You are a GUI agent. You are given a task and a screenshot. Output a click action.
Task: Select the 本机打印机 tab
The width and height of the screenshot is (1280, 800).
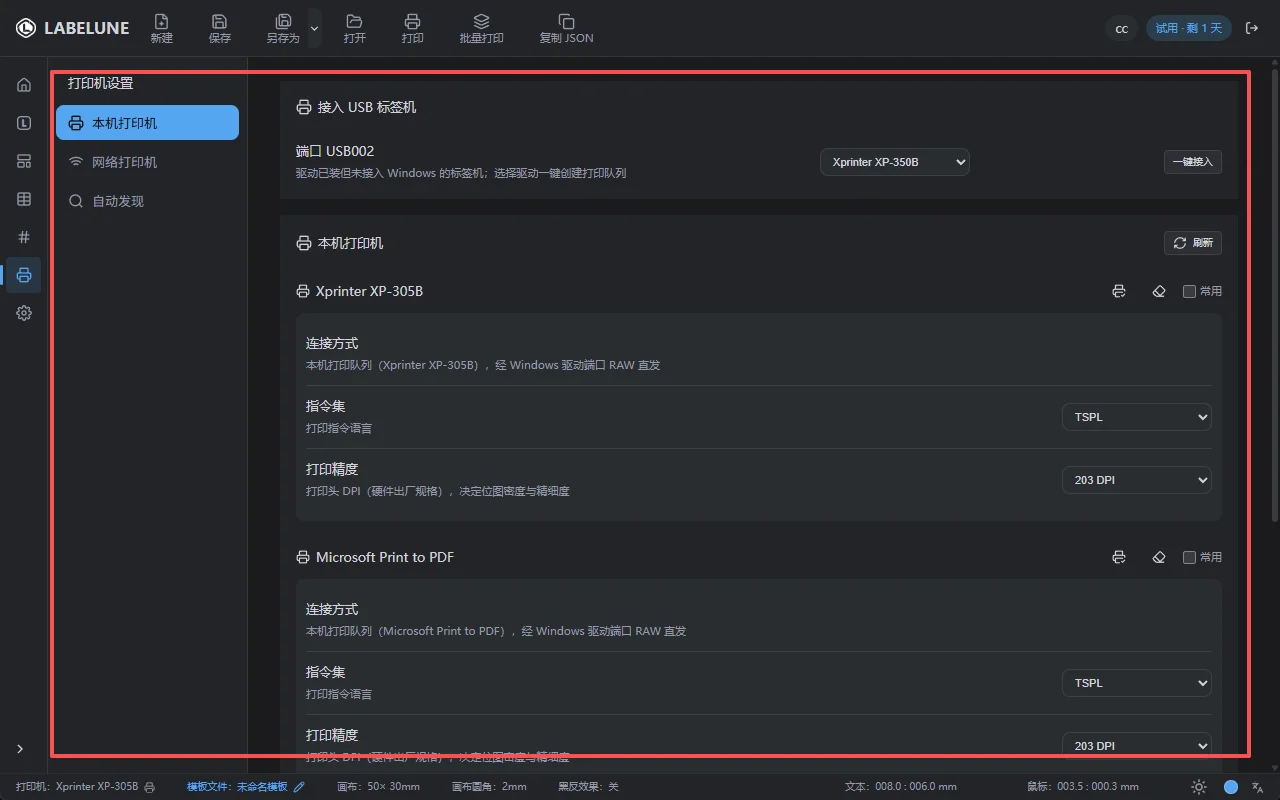click(147, 123)
